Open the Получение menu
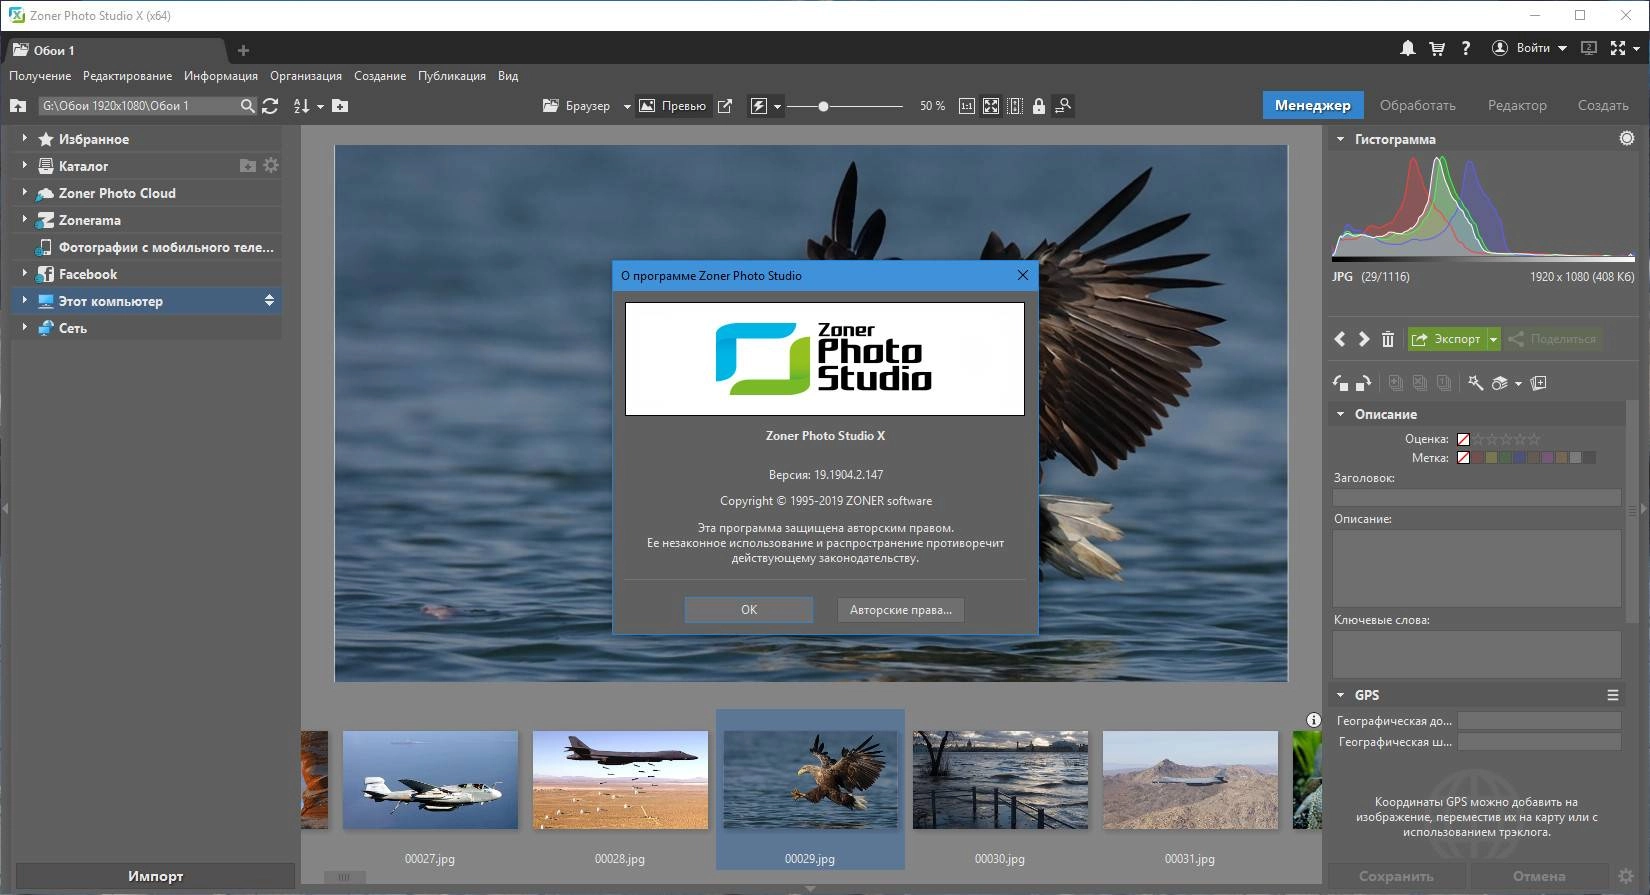The image size is (1650, 895). click(40, 76)
